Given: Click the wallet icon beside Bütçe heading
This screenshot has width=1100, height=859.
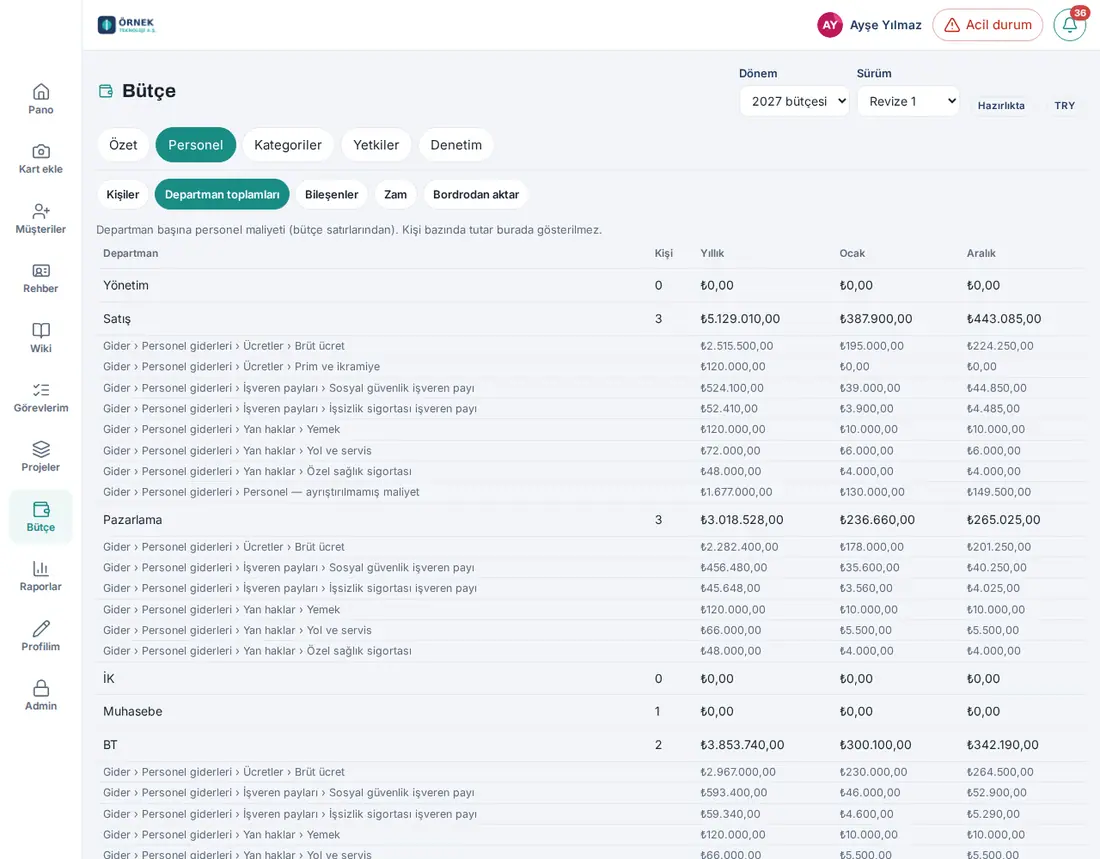Looking at the screenshot, I should coord(106,91).
